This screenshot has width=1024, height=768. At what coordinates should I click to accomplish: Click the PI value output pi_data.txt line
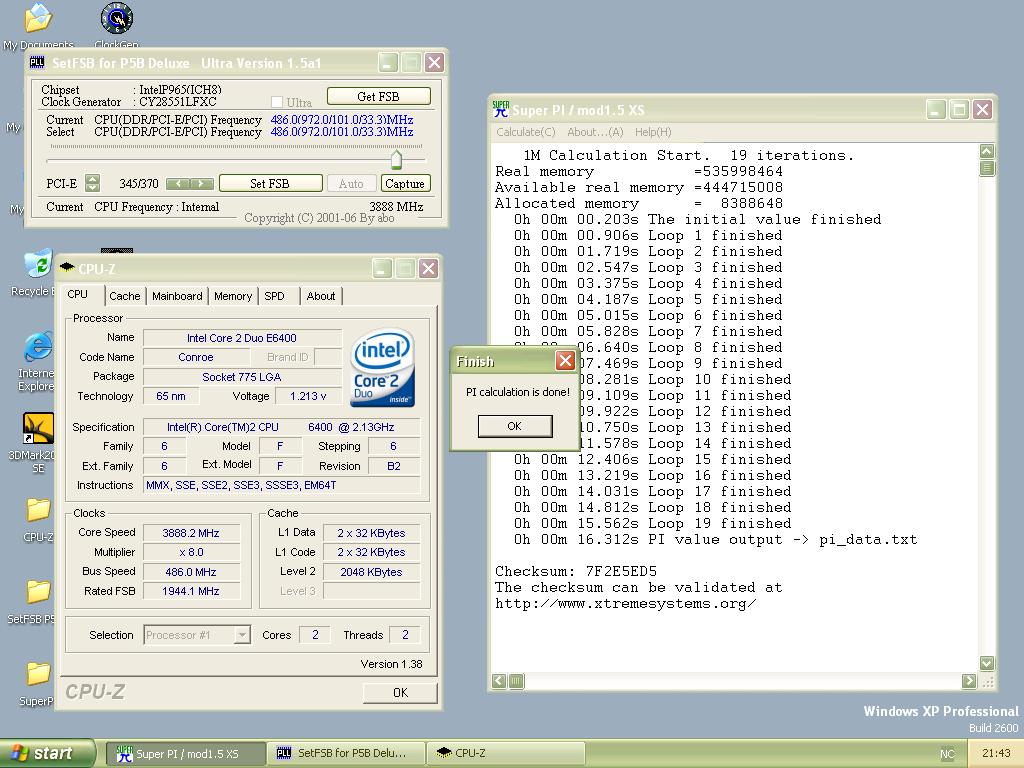click(715, 539)
